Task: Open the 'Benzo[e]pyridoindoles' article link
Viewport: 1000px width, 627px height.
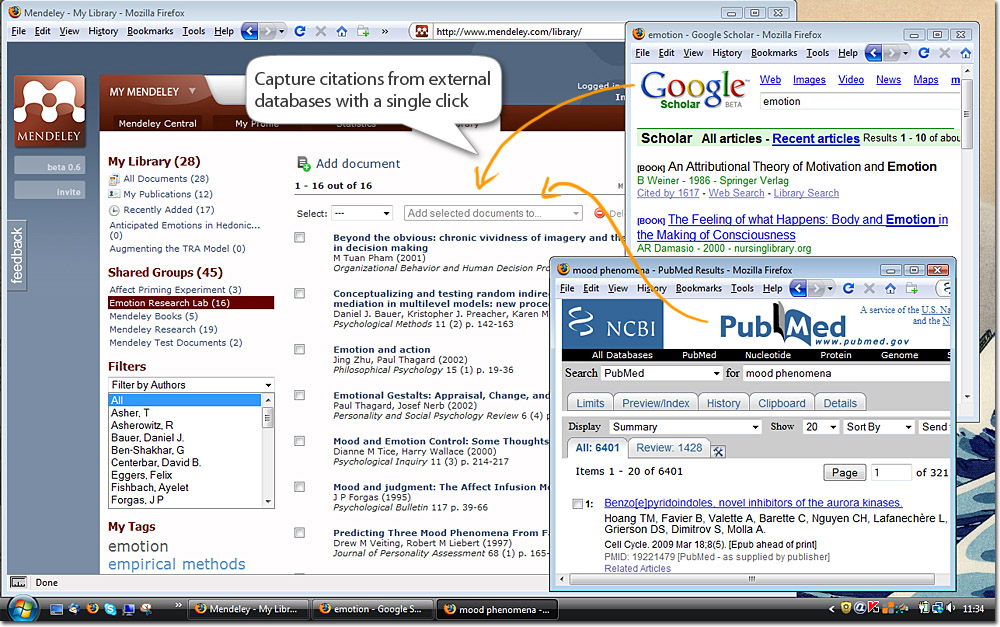Action: (x=753, y=503)
